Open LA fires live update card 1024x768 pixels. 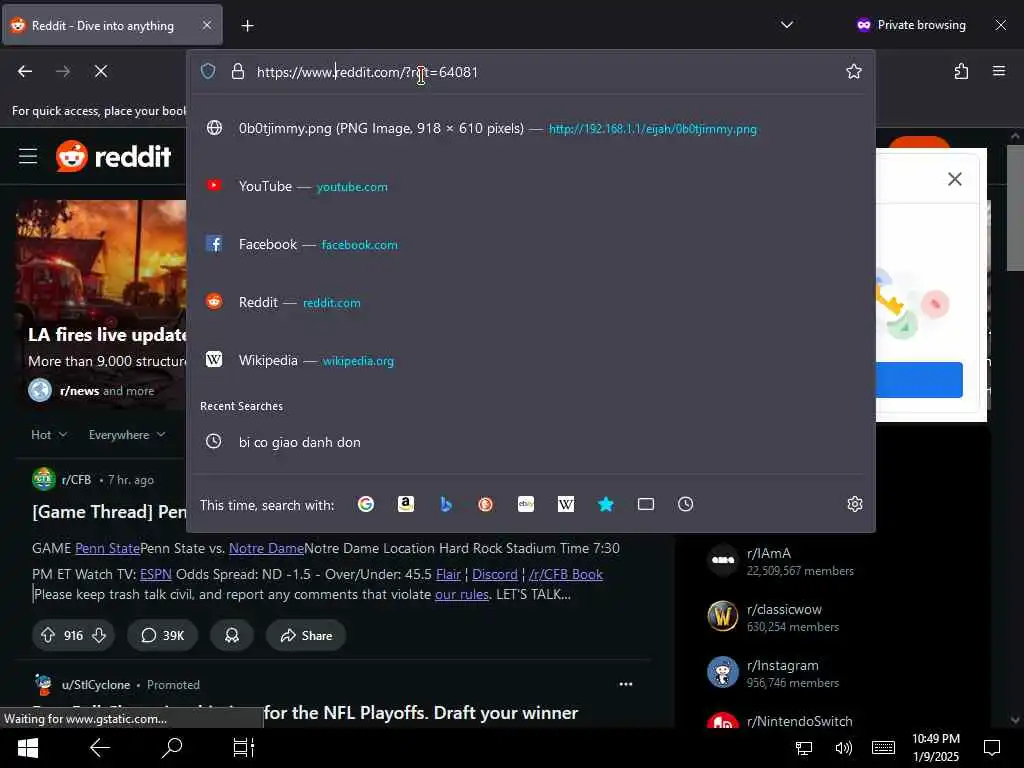(101, 305)
